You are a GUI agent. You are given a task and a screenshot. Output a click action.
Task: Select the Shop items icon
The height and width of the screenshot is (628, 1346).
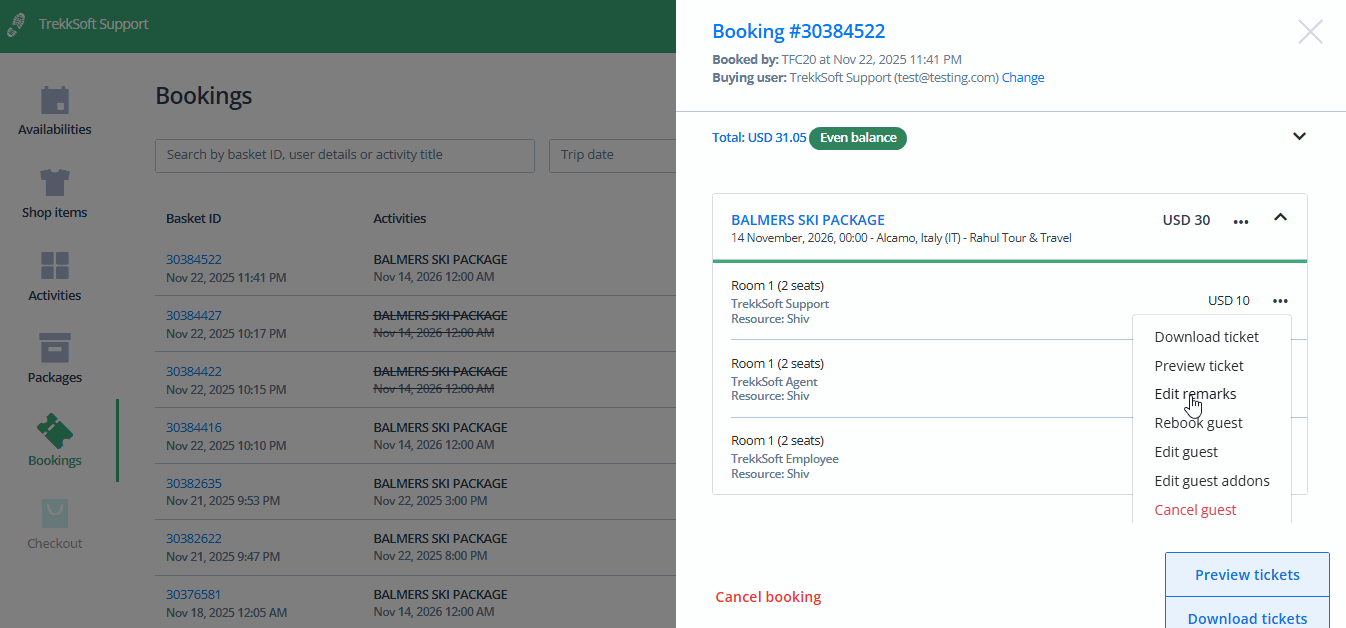pos(54,192)
